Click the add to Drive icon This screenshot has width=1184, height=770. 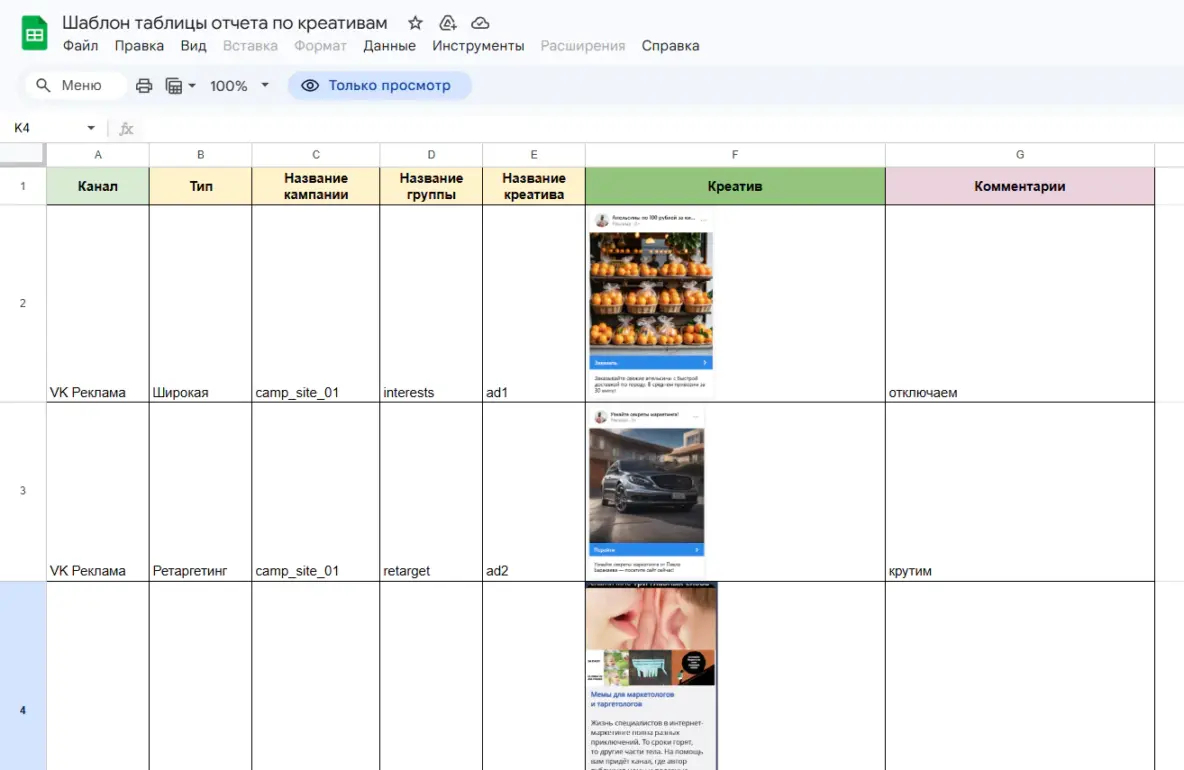(x=448, y=23)
